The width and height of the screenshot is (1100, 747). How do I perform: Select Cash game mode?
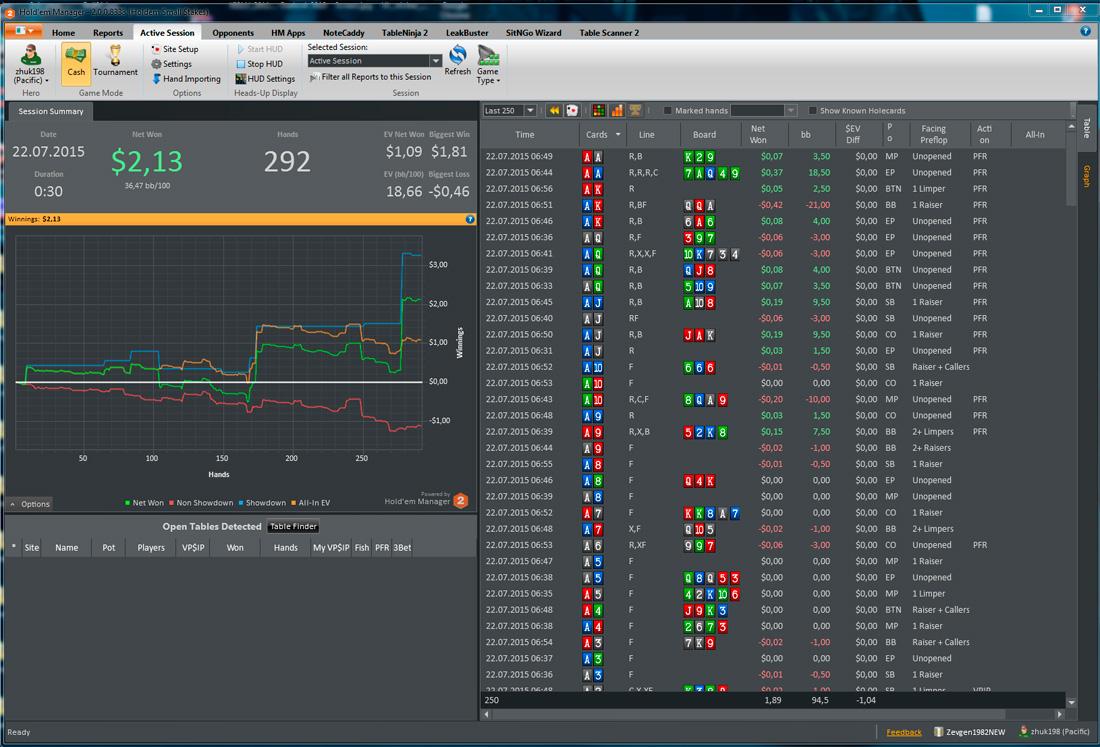[x=76, y=63]
